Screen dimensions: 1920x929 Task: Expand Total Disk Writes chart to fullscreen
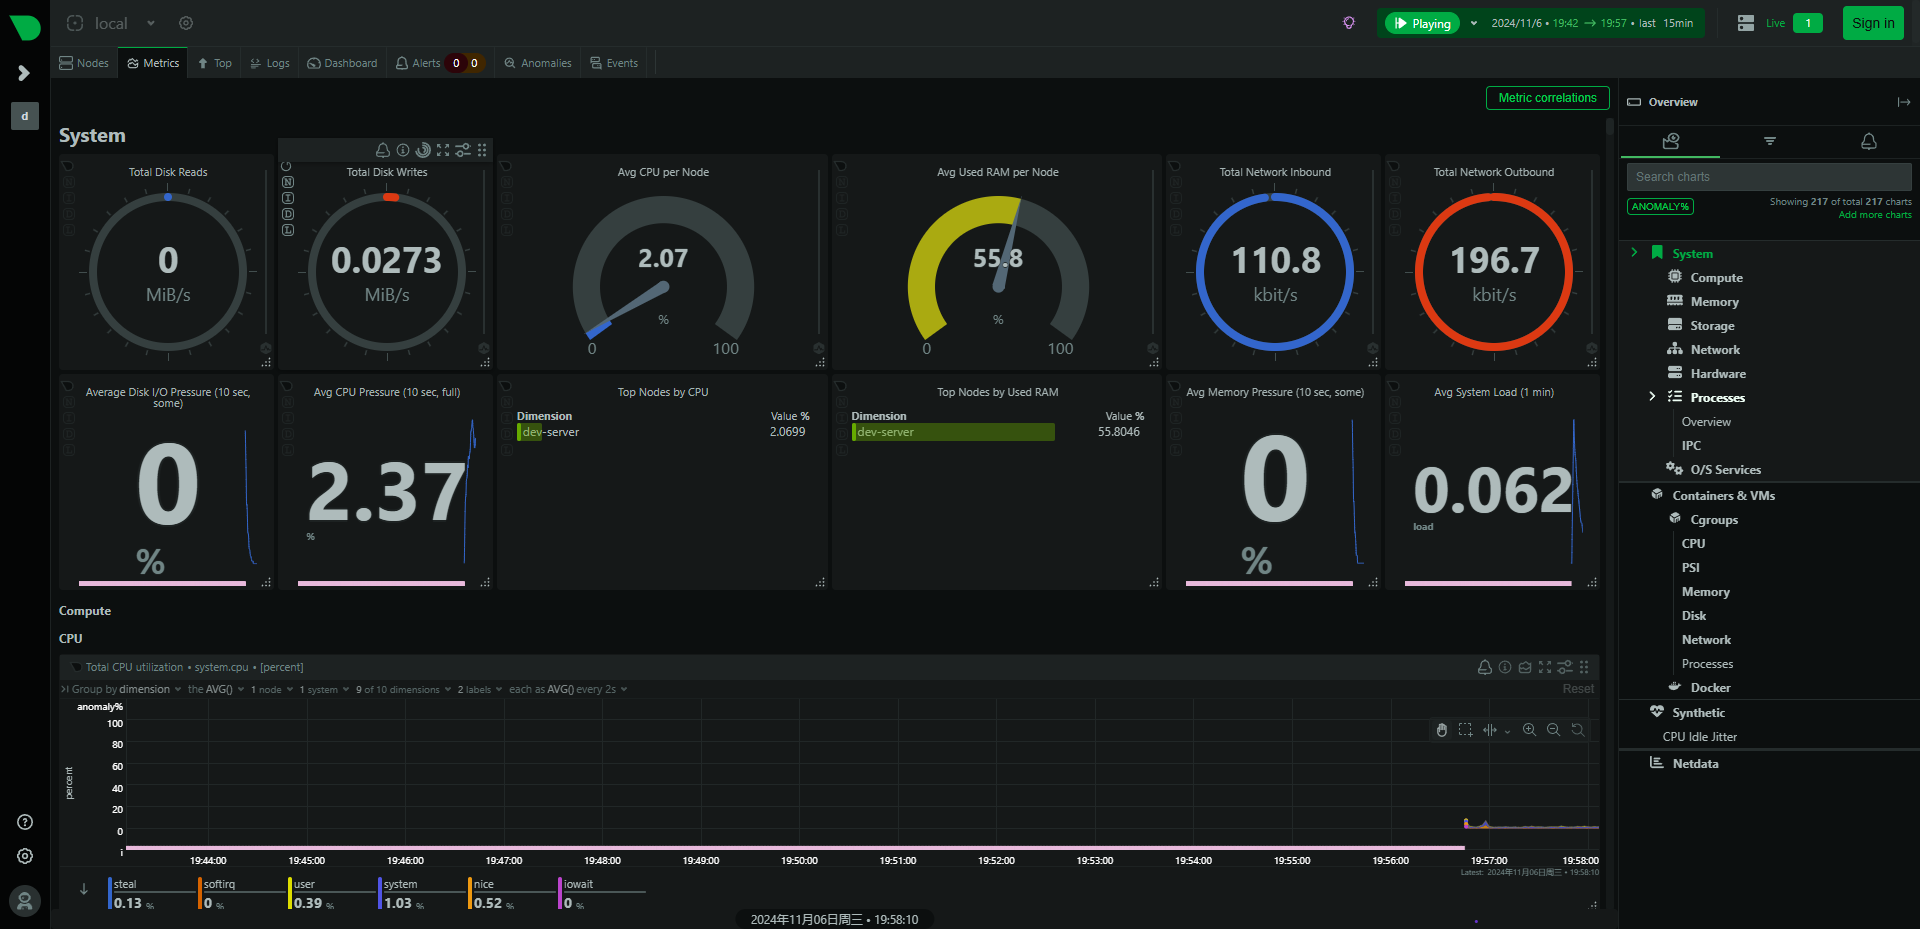pos(443,150)
